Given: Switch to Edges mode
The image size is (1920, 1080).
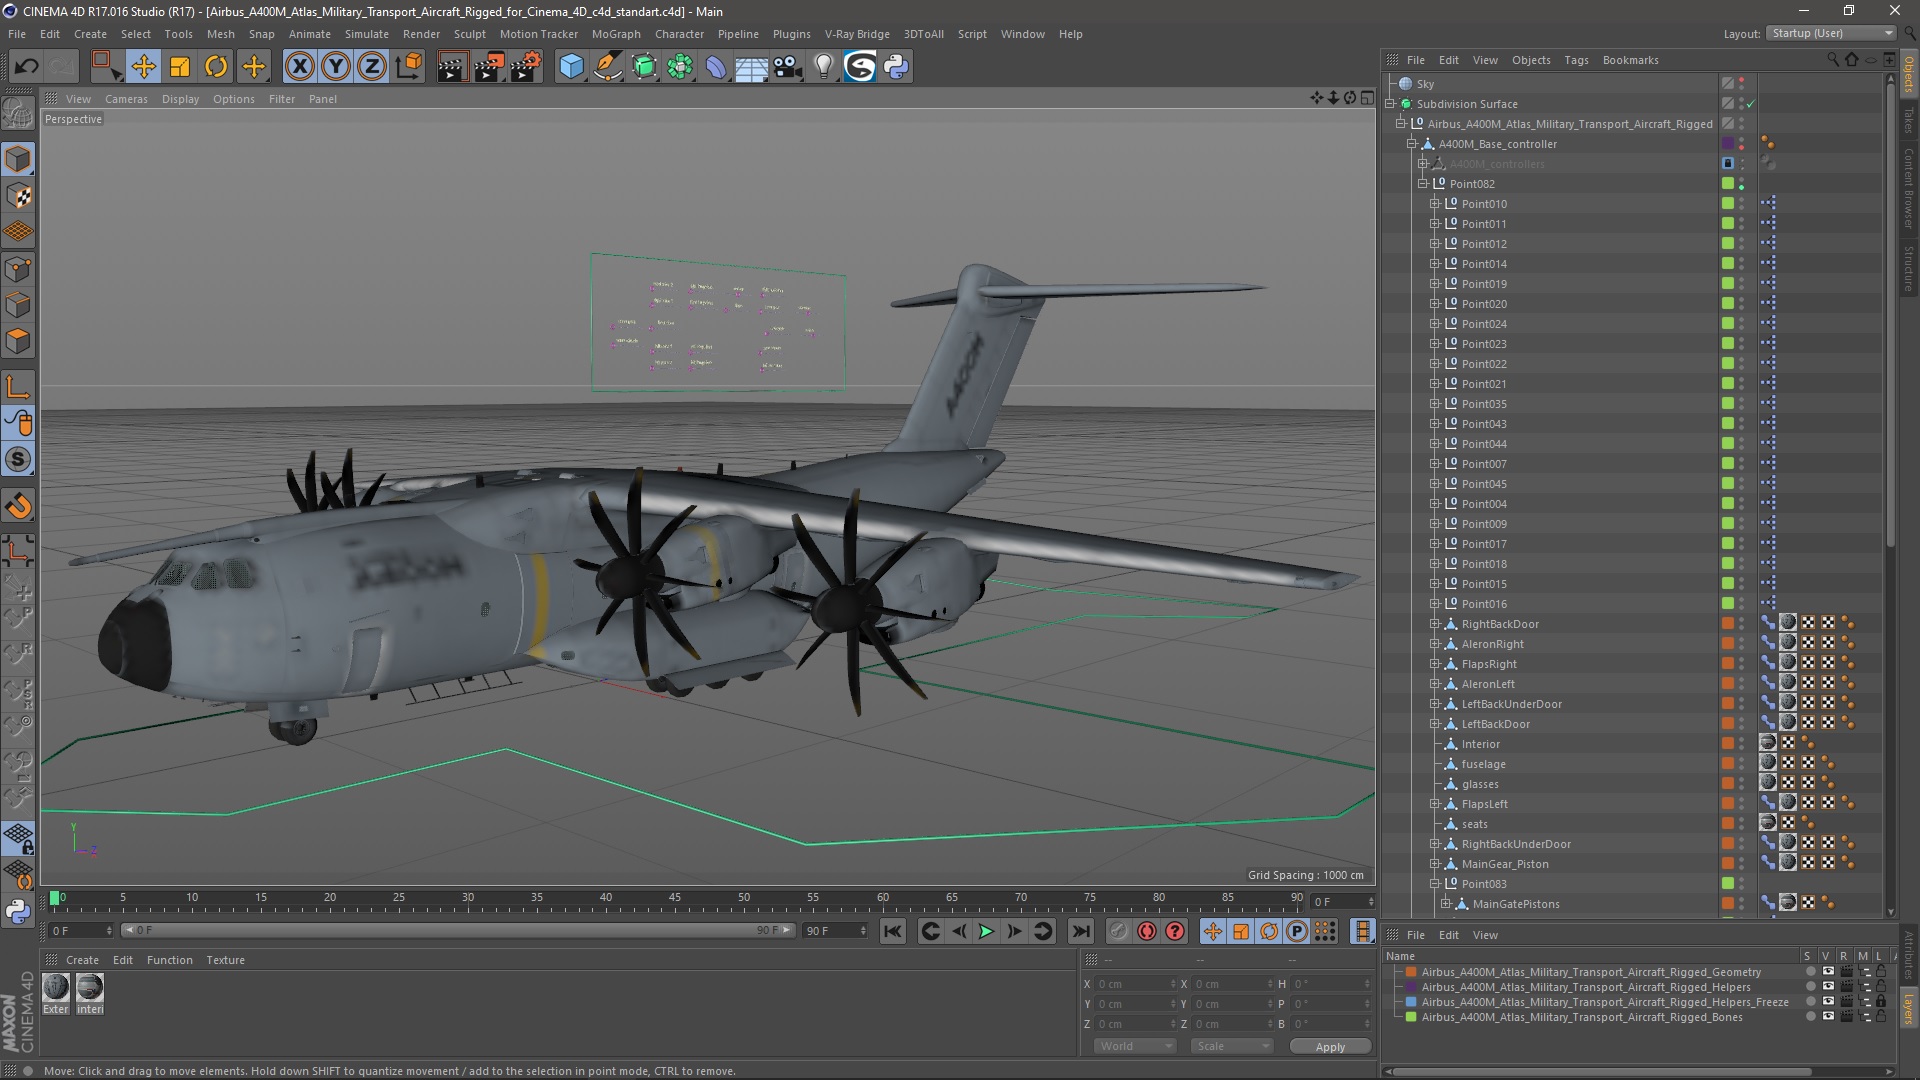Looking at the screenshot, I should [18, 305].
